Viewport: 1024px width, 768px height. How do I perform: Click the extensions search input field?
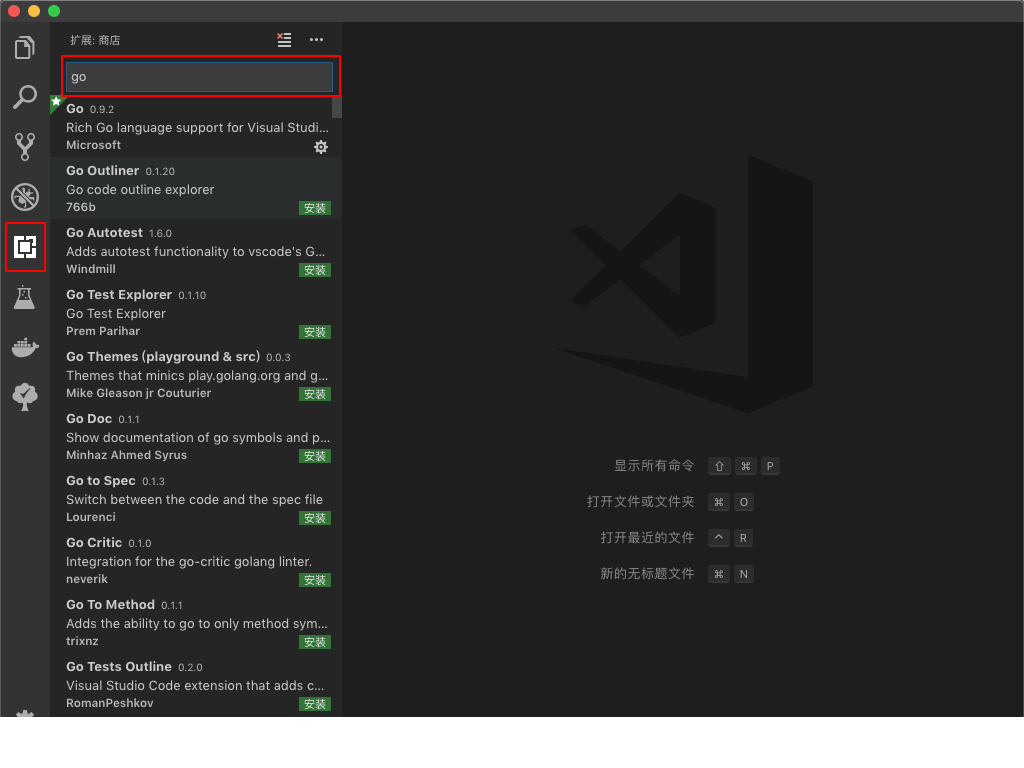[x=199, y=76]
